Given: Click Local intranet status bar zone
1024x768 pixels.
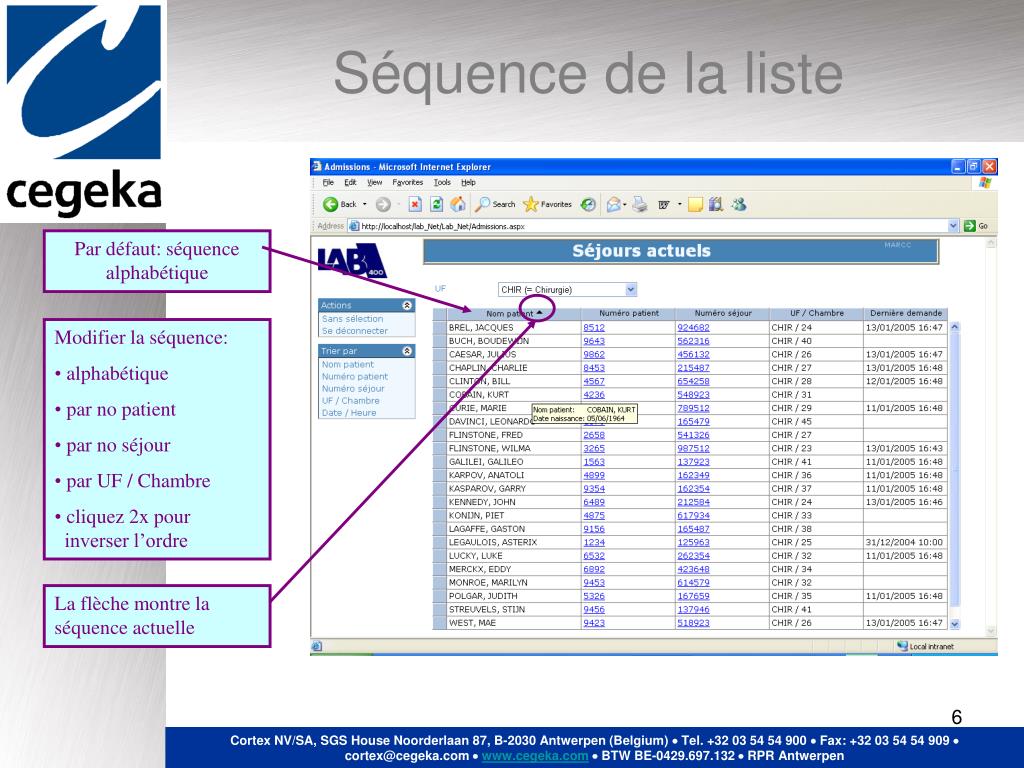Looking at the screenshot, I should 925,647.
